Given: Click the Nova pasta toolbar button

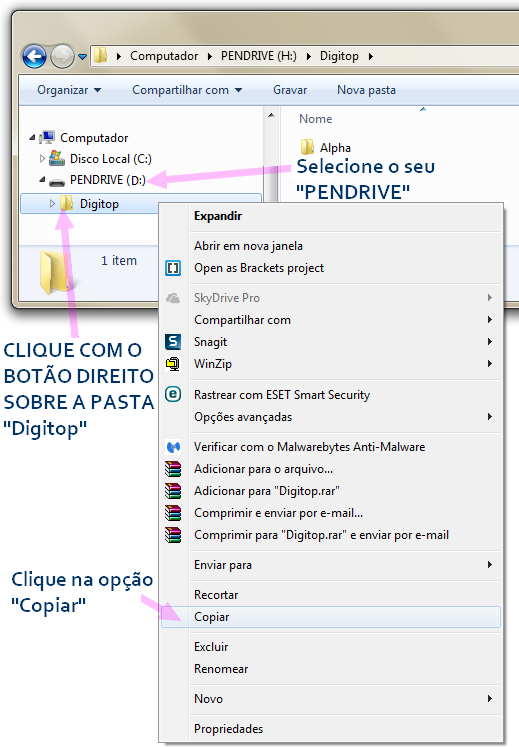Looking at the screenshot, I should tap(366, 90).
